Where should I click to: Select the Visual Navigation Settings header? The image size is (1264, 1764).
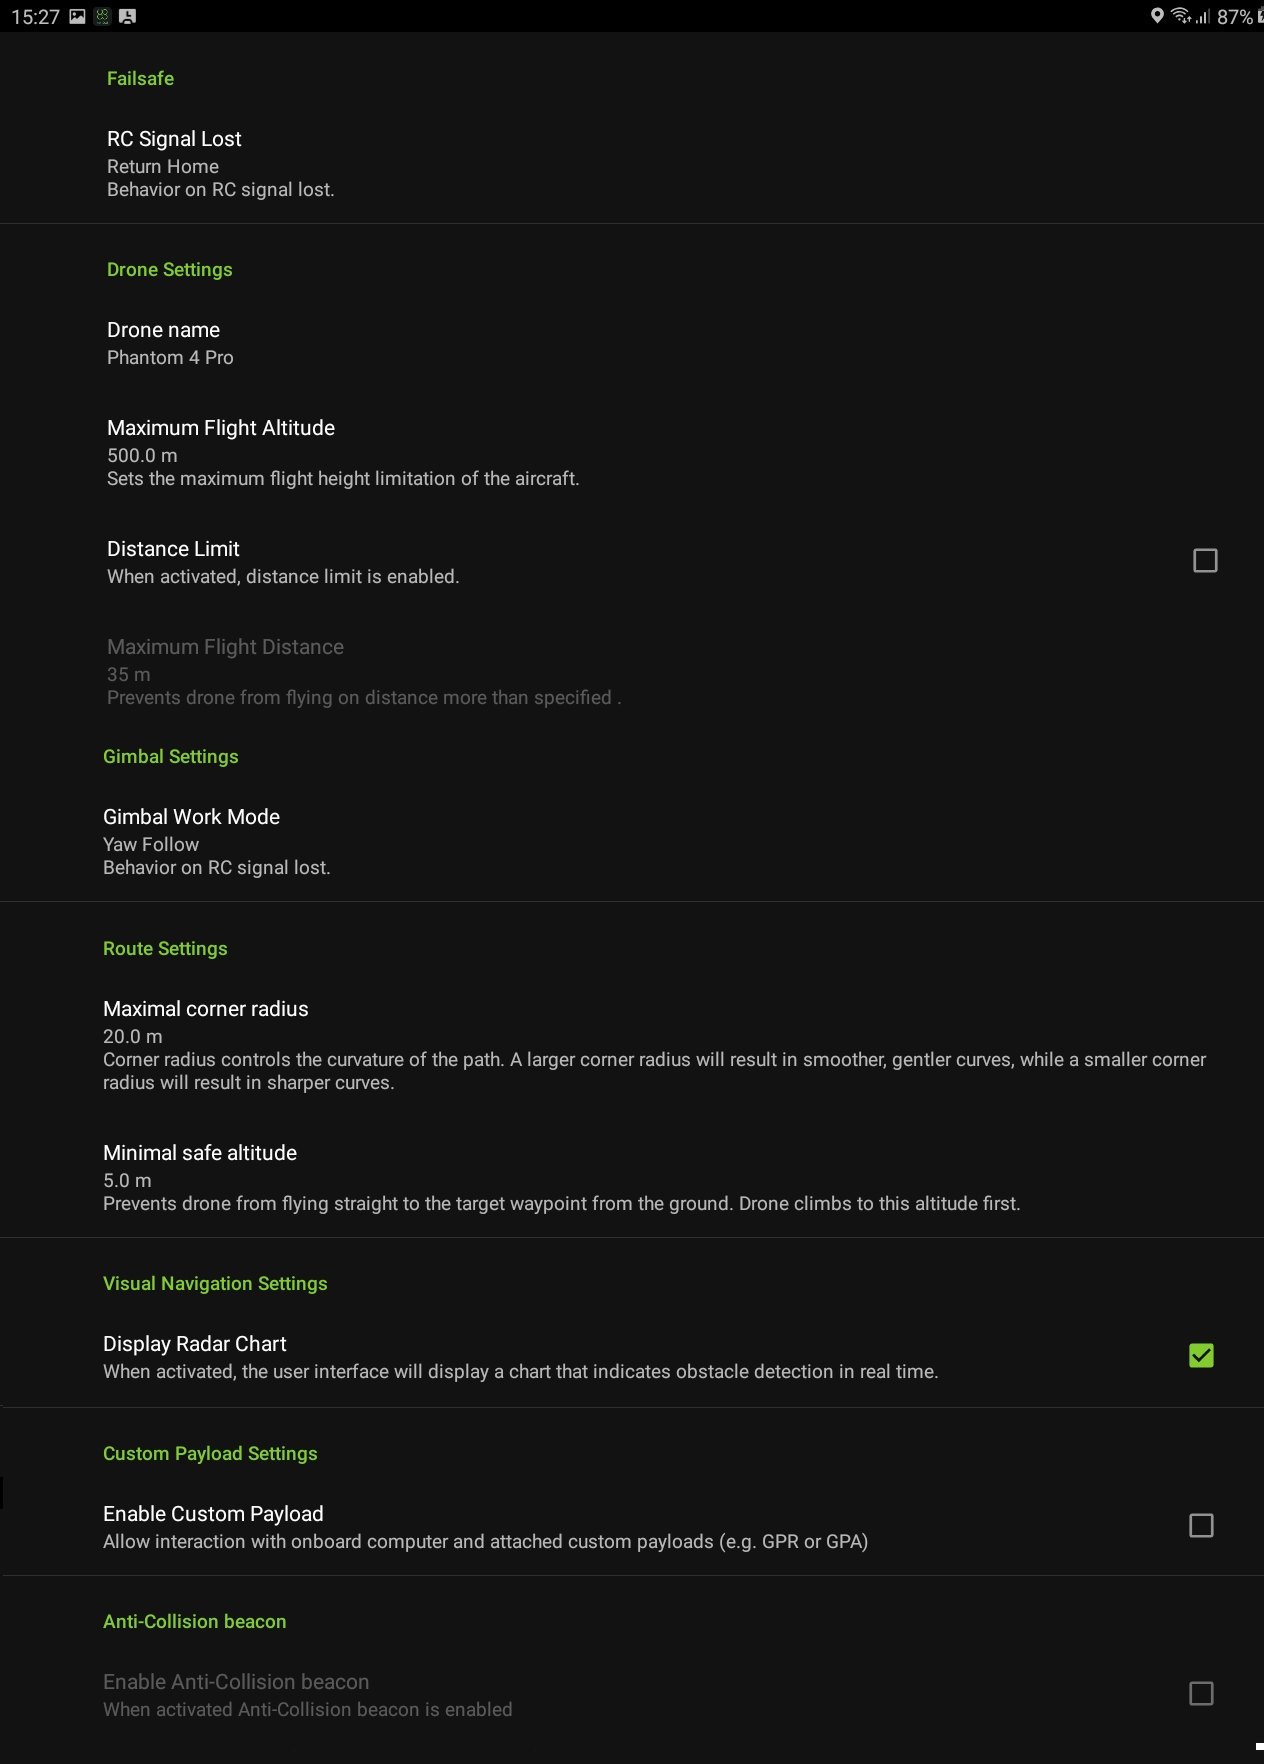[x=215, y=1284]
